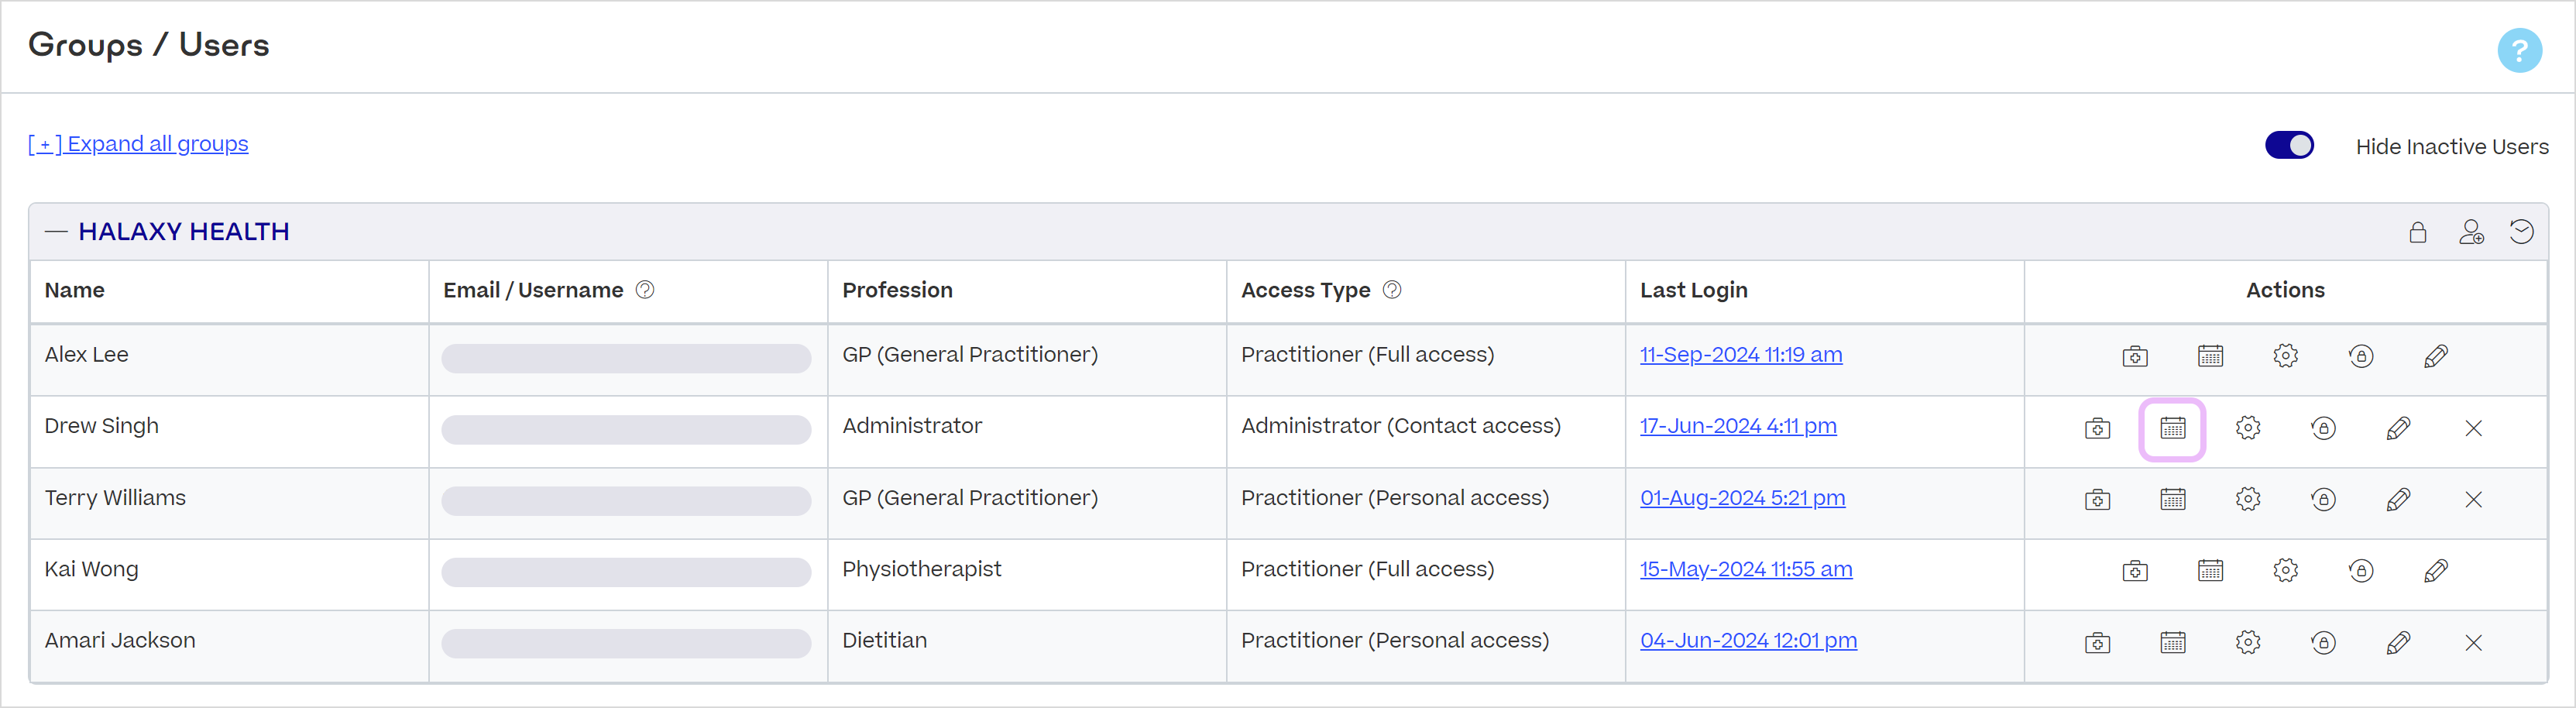Toggle the Hide Inactive Users switch

point(2289,145)
